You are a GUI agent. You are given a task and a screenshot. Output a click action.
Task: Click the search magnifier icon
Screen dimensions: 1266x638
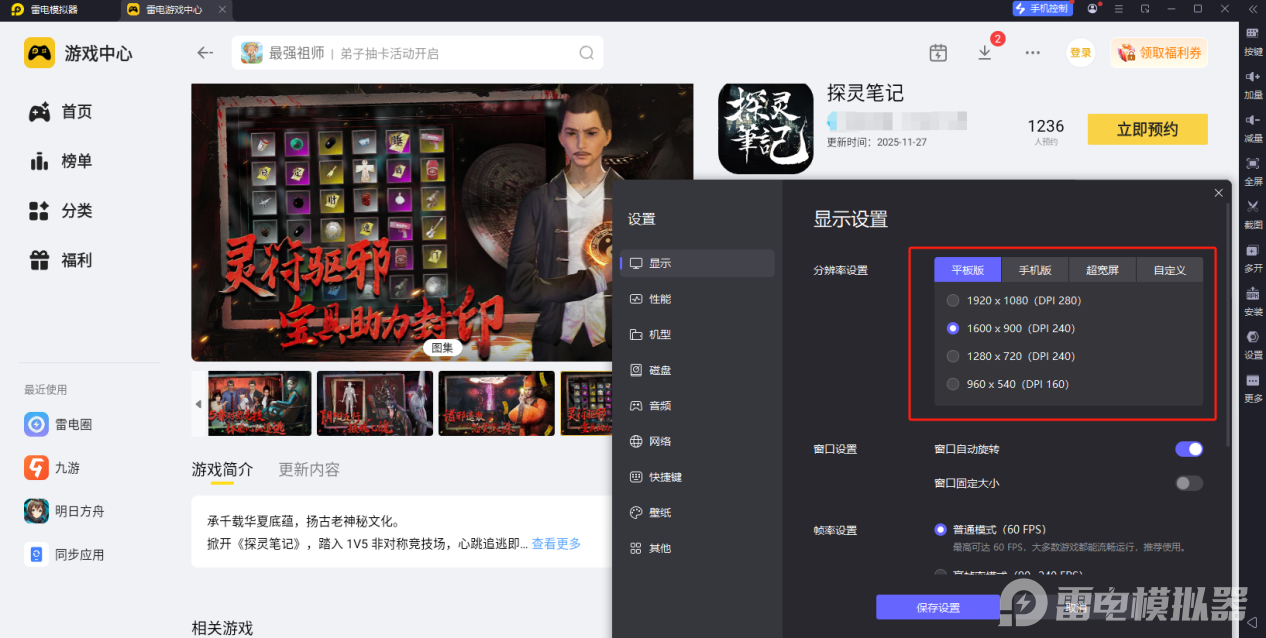(x=586, y=53)
